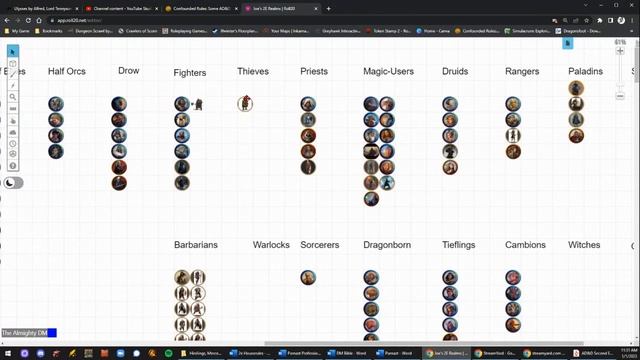Click the Witches column label
The height and width of the screenshot is (360, 640).
[584, 245]
